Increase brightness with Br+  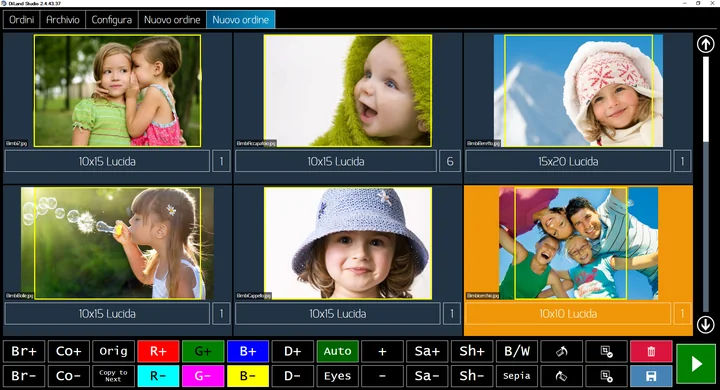tap(24, 351)
